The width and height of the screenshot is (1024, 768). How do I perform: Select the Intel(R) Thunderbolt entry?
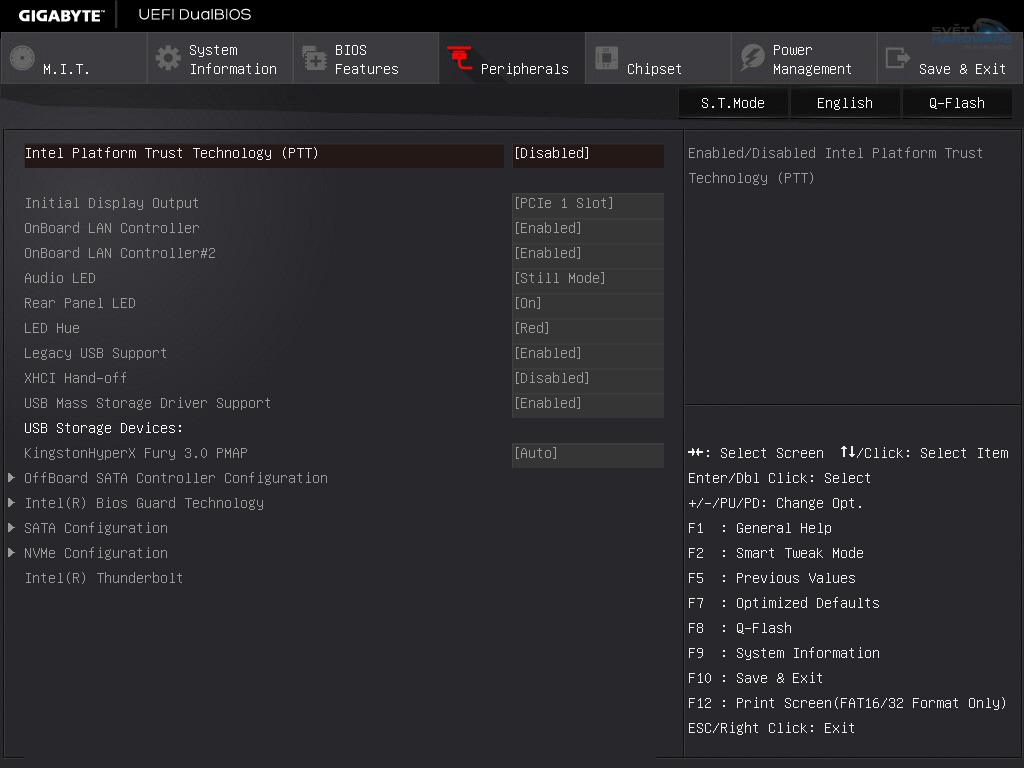104,579
